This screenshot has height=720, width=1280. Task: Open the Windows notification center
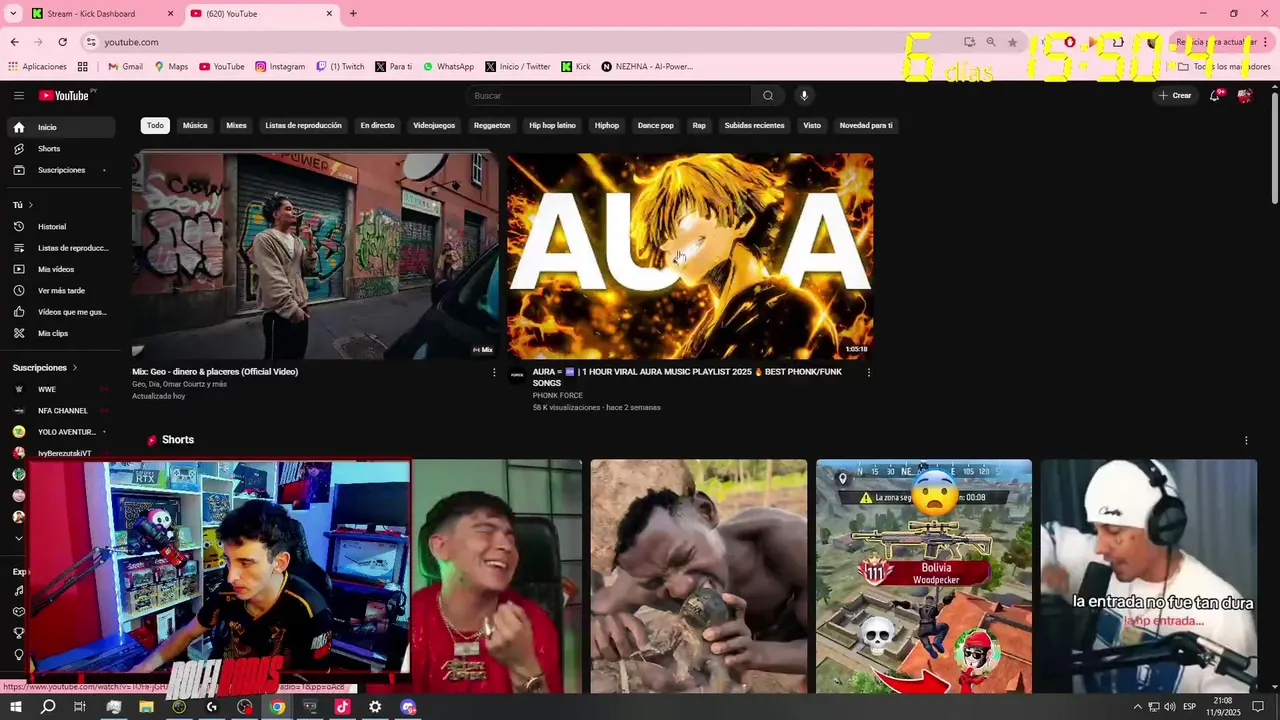[x=1259, y=707]
